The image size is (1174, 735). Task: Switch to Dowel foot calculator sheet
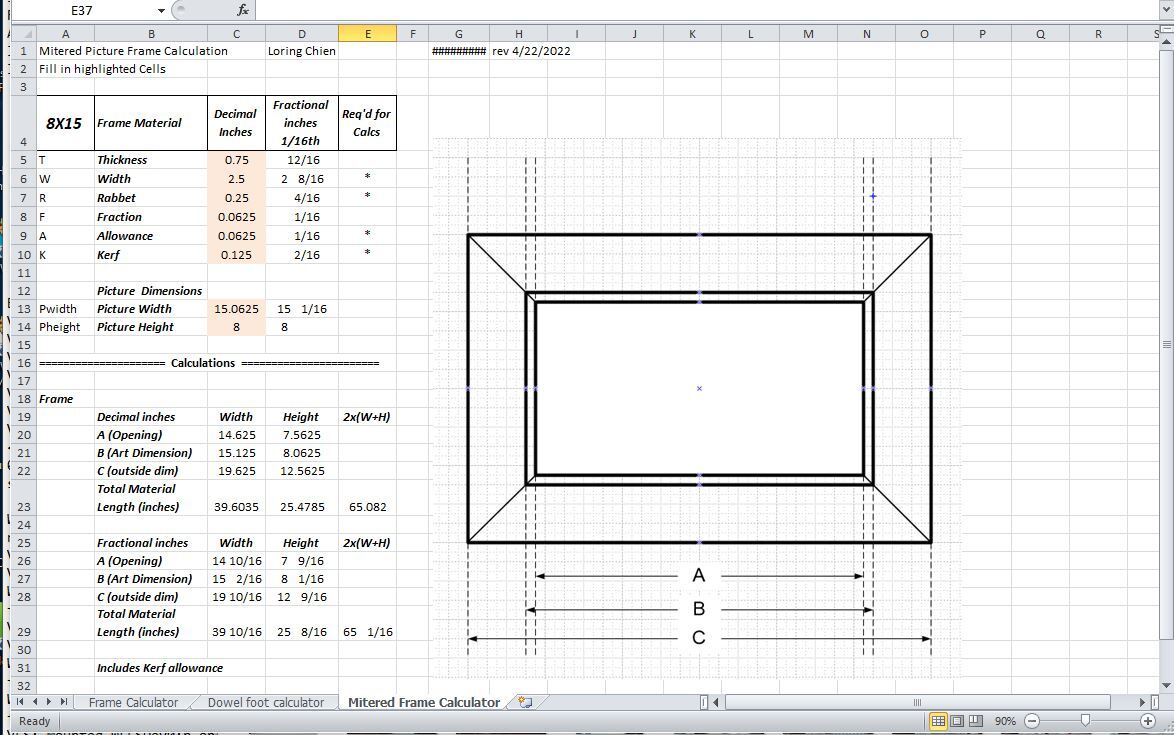(x=265, y=703)
